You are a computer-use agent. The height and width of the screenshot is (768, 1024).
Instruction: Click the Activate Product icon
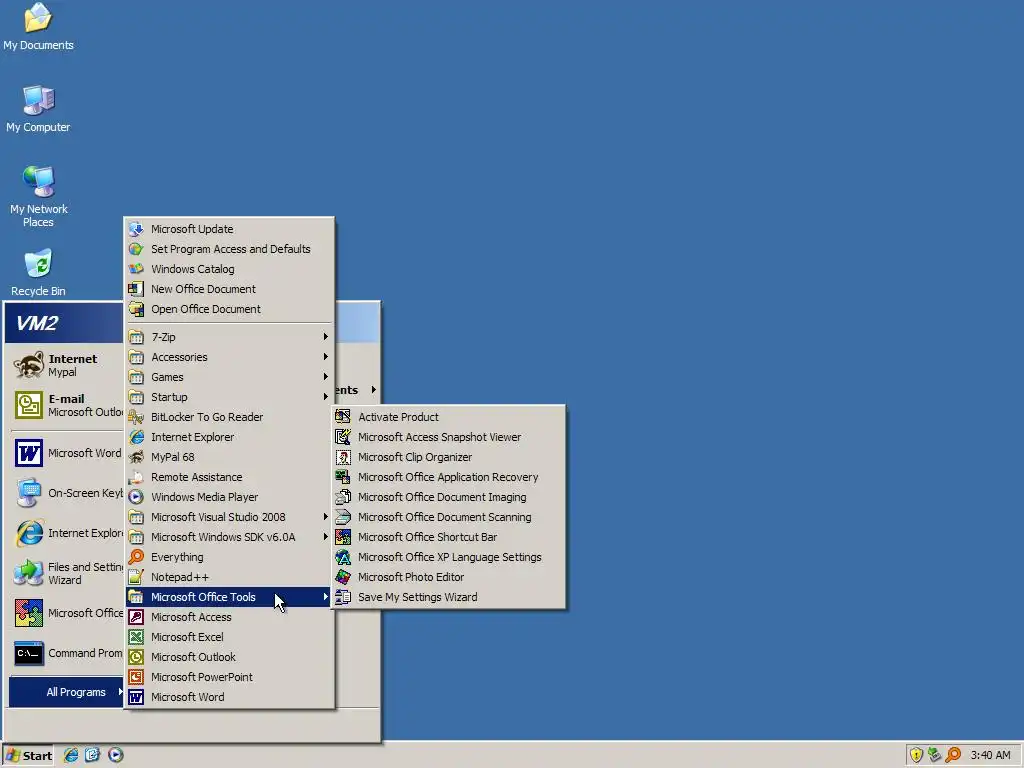point(343,417)
